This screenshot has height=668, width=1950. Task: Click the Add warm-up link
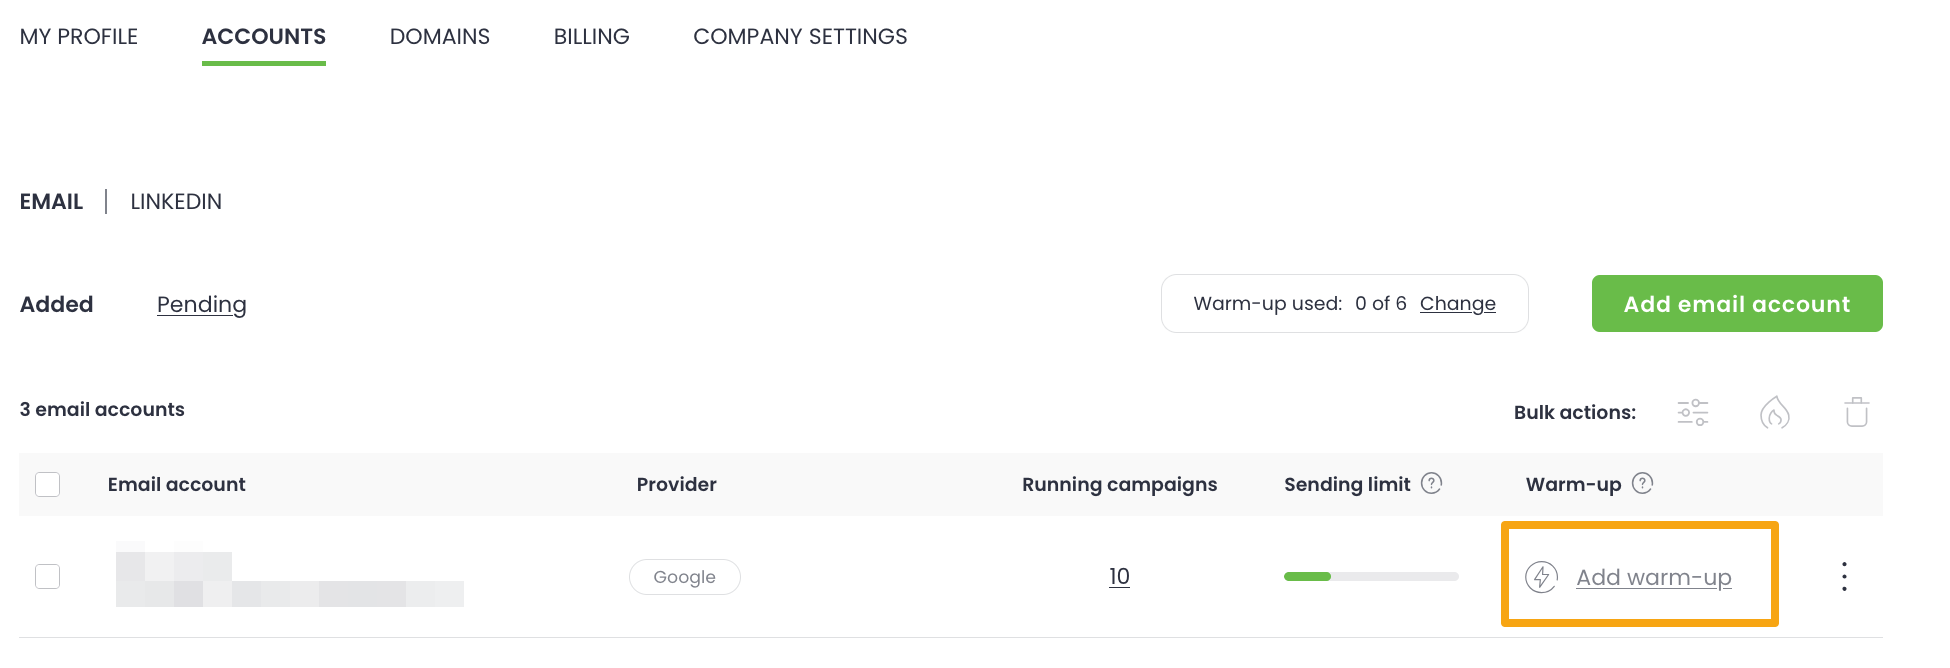click(1653, 578)
